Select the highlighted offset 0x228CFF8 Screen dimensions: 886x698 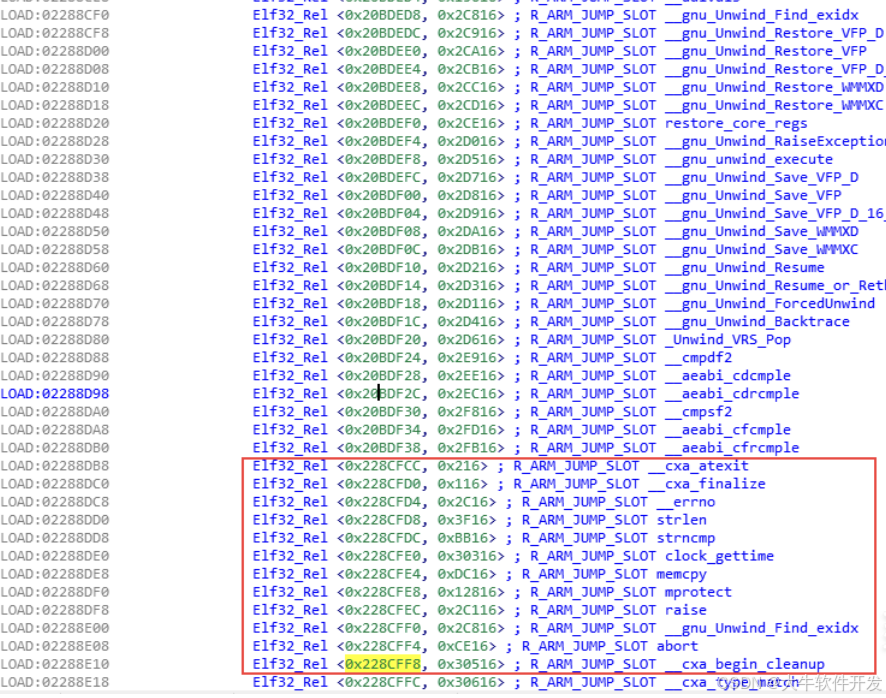383,664
